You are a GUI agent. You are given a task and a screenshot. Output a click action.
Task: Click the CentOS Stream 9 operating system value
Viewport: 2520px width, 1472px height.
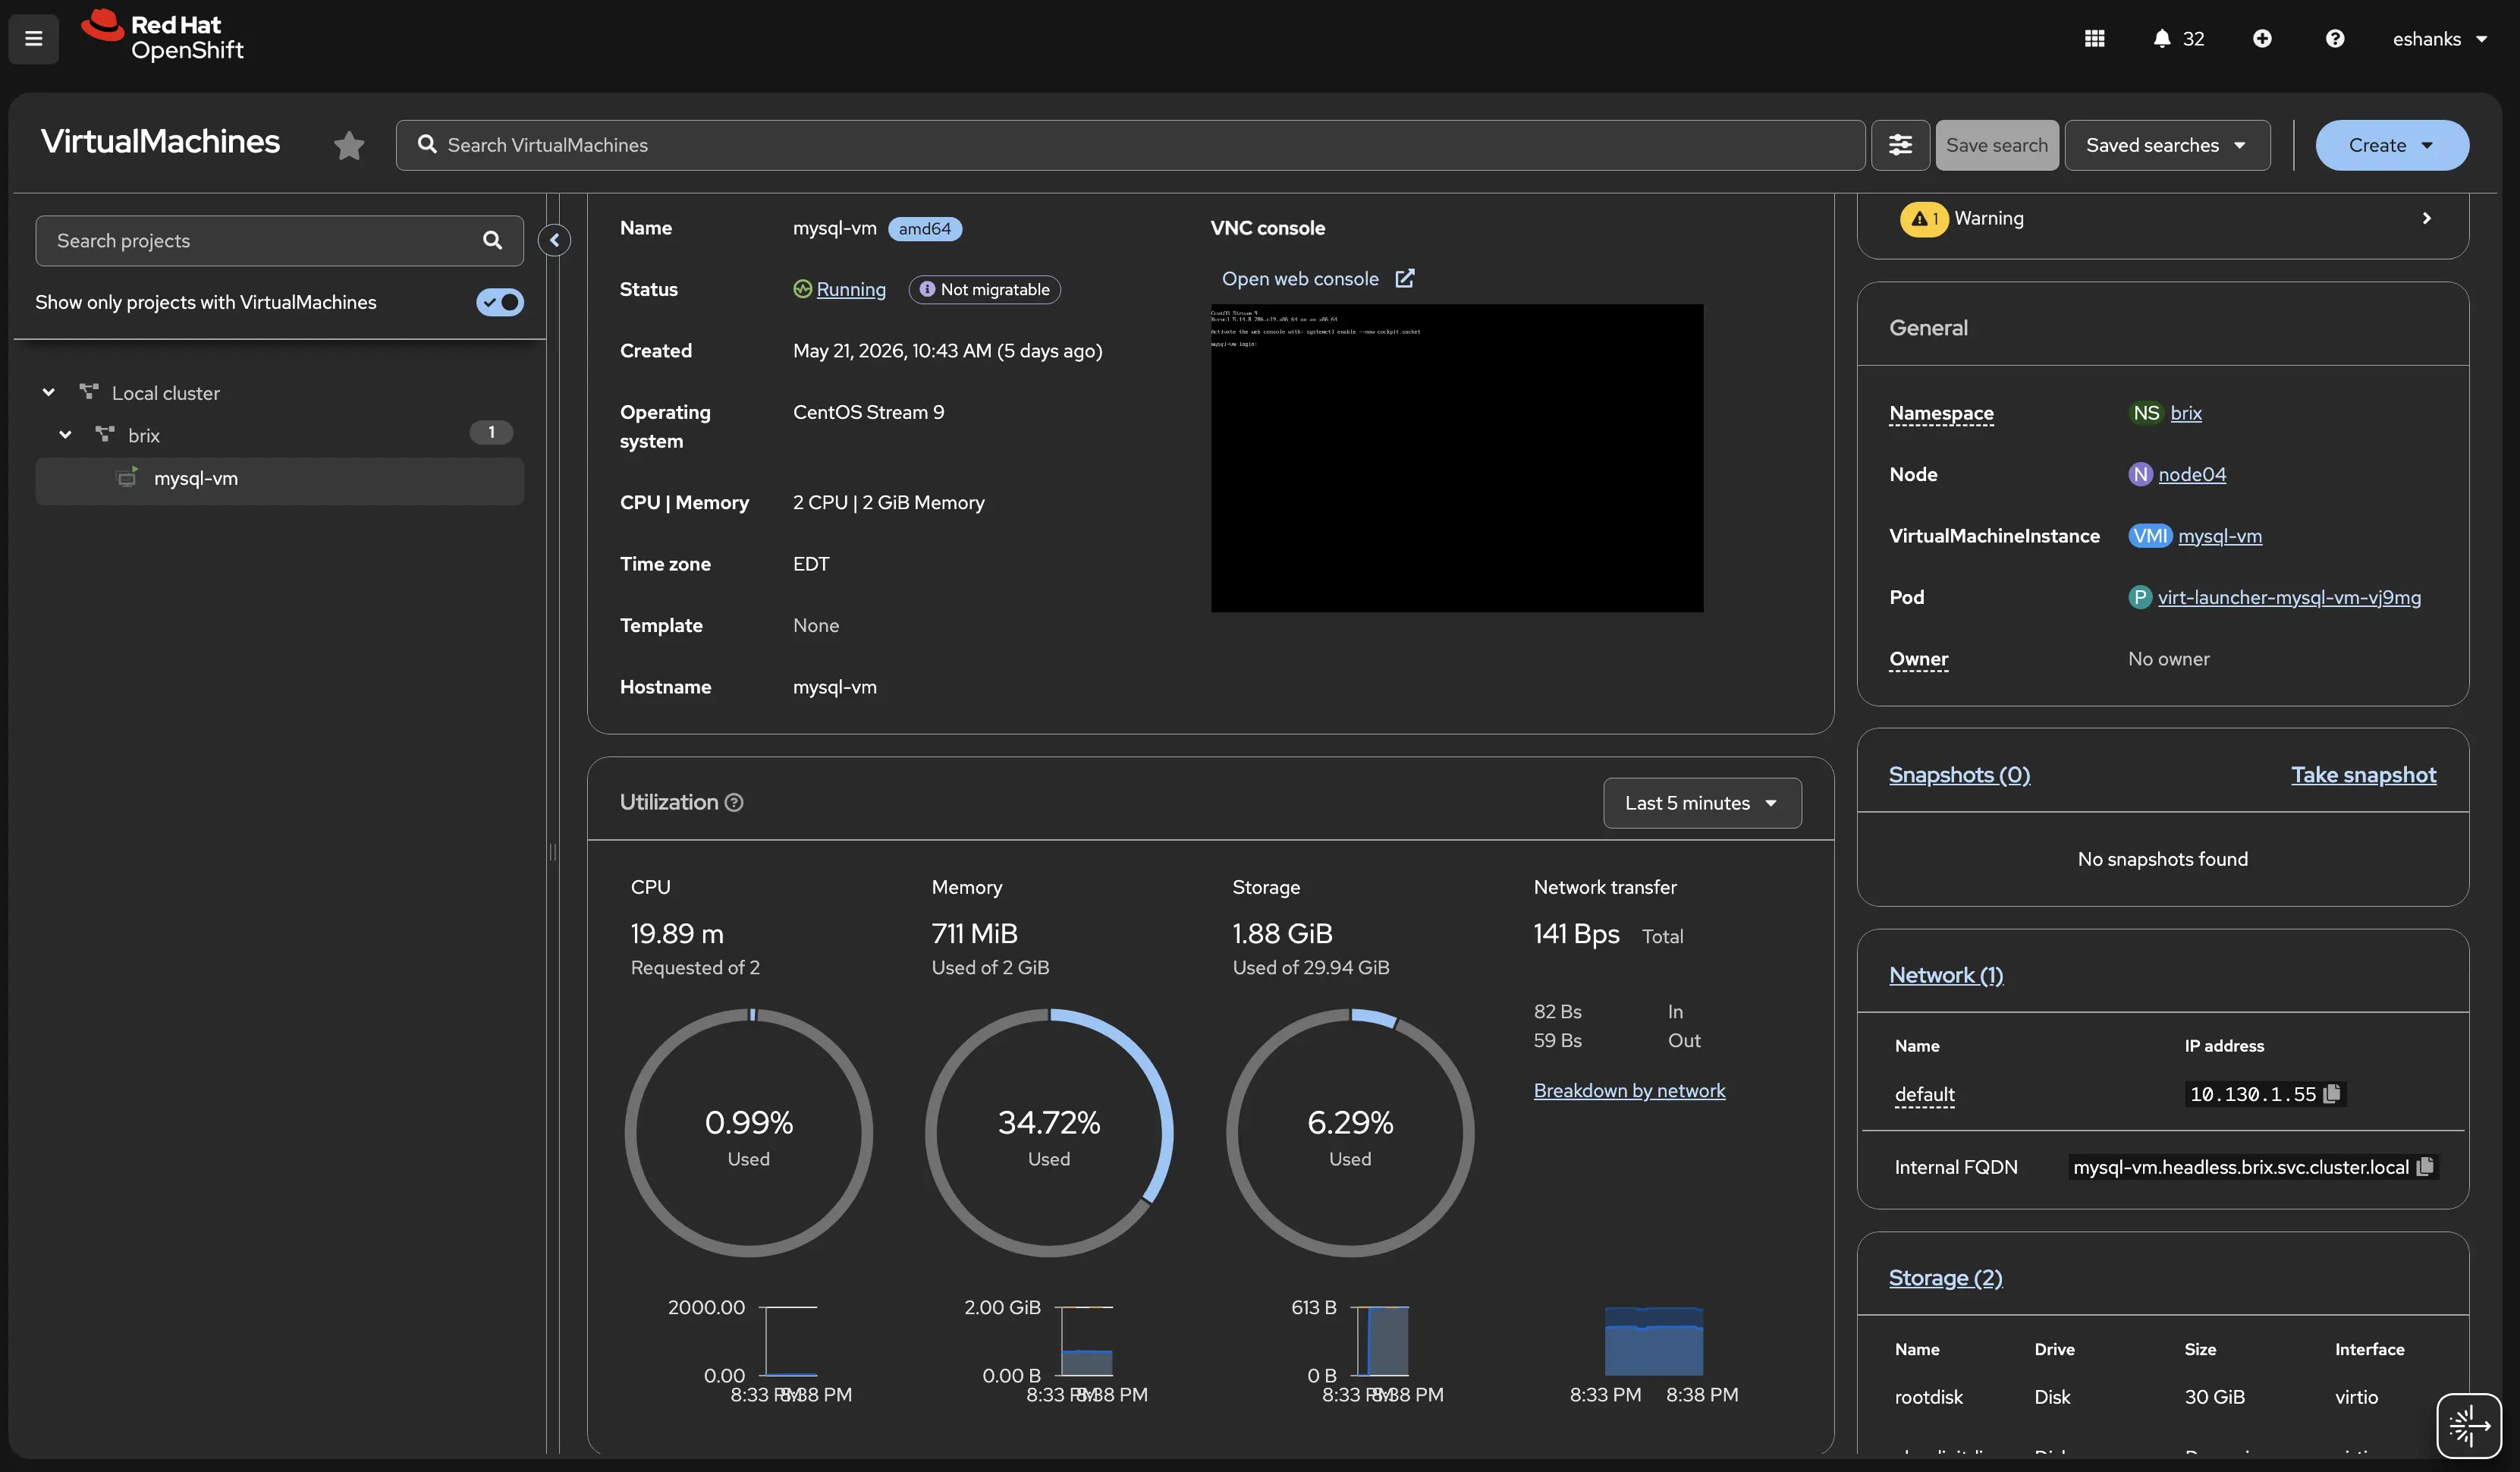pos(868,412)
